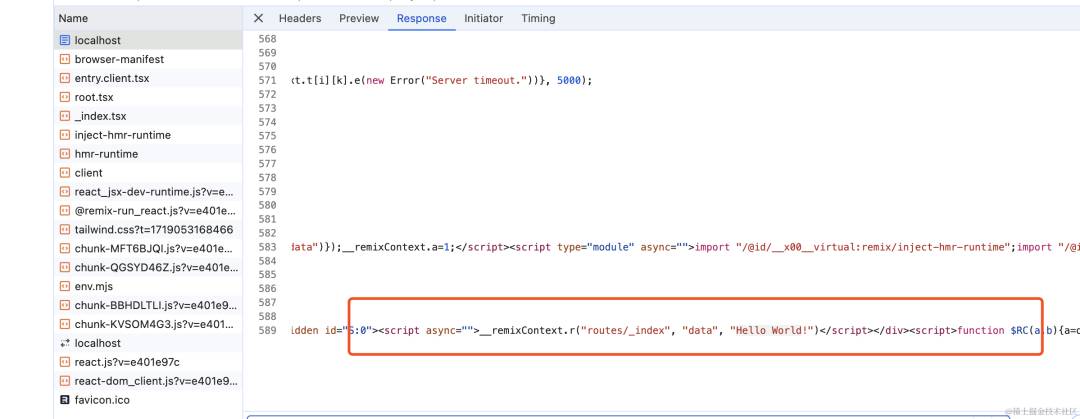Click the script icon beside react-dom_client.js
The image size is (1080, 419).
(65, 381)
